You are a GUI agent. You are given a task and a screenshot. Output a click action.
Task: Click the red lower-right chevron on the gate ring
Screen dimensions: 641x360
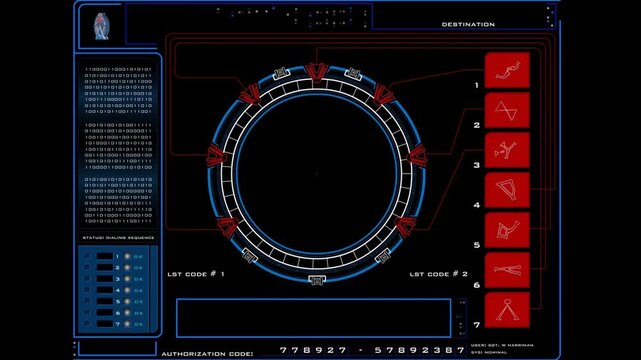tap(406, 227)
